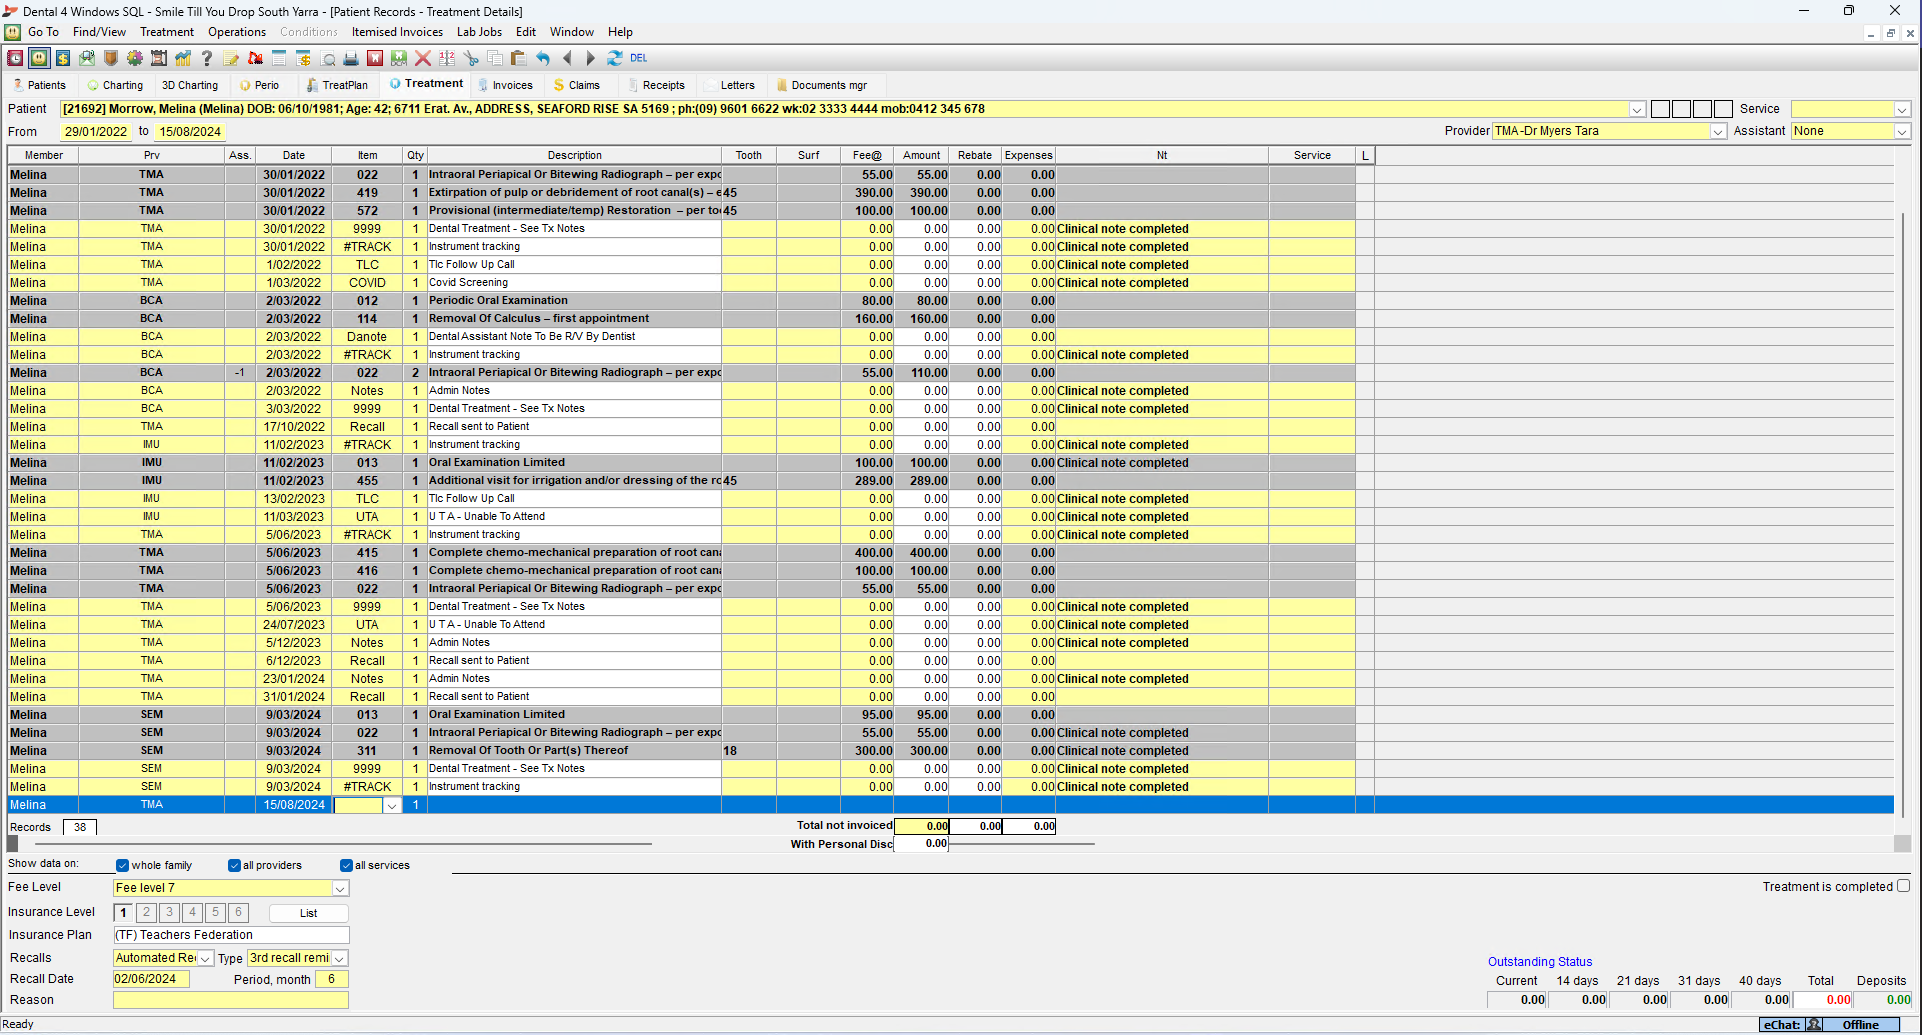Image resolution: width=1922 pixels, height=1035 pixels.
Task: Click the red clock appointment icon
Action: coord(15,59)
